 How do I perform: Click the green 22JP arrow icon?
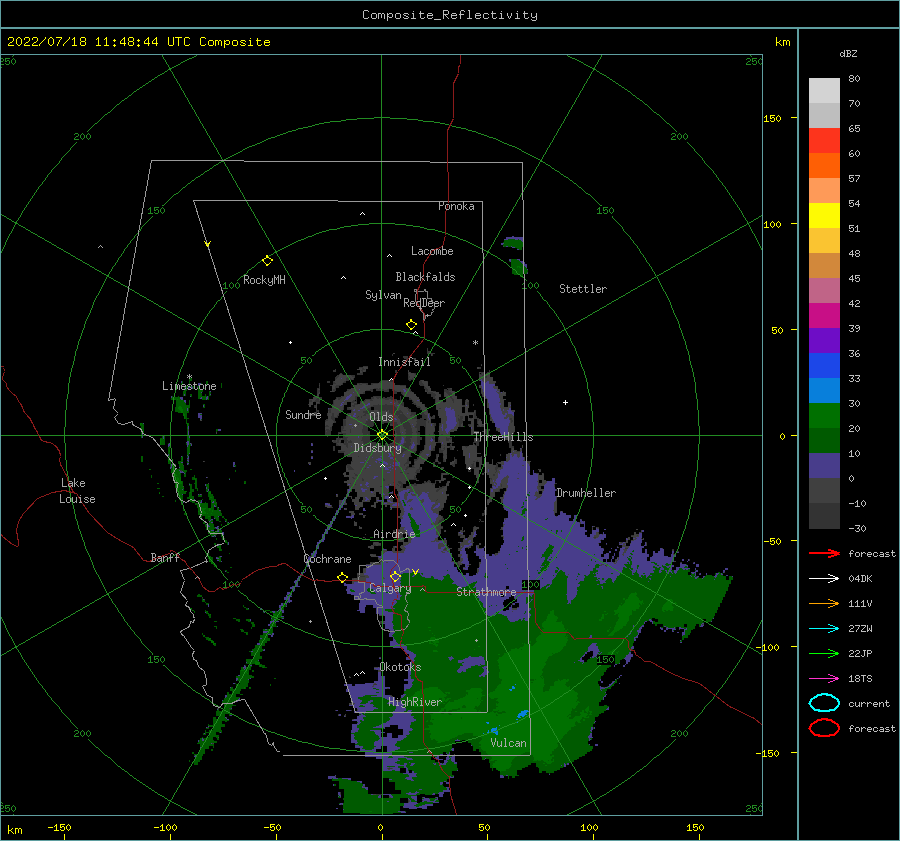click(824, 653)
